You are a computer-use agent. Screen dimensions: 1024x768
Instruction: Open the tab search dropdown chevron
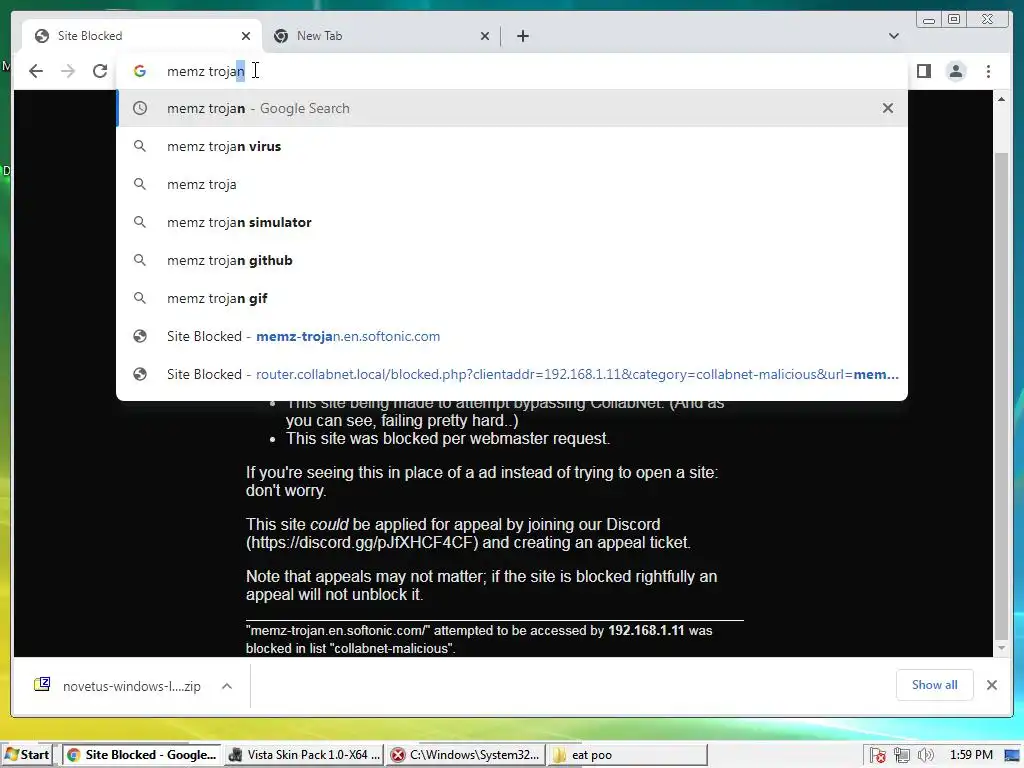[x=894, y=36]
